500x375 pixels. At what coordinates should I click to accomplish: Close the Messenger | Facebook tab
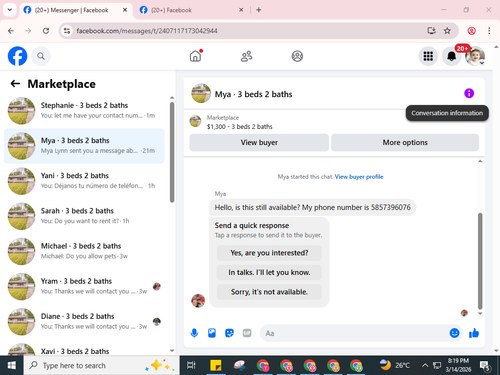coord(125,10)
